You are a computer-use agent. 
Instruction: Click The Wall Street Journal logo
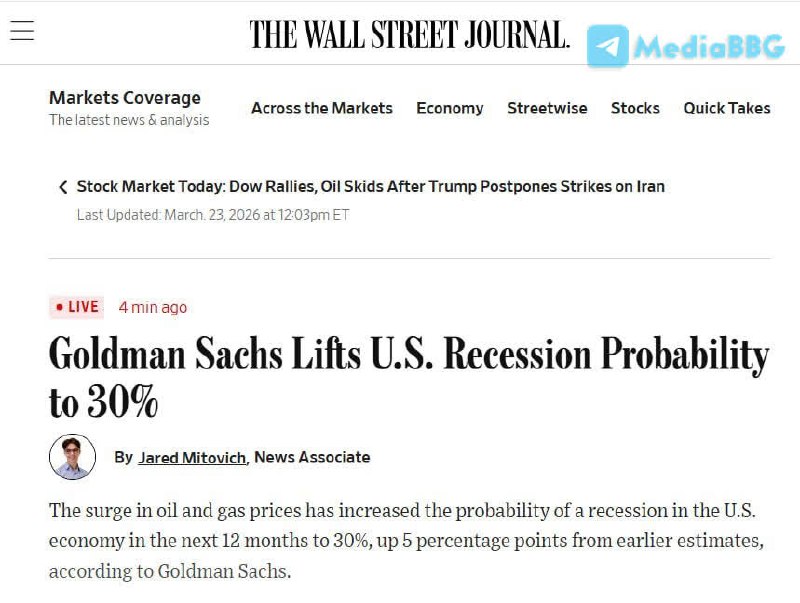pyautogui.click(x=409, y=34)
